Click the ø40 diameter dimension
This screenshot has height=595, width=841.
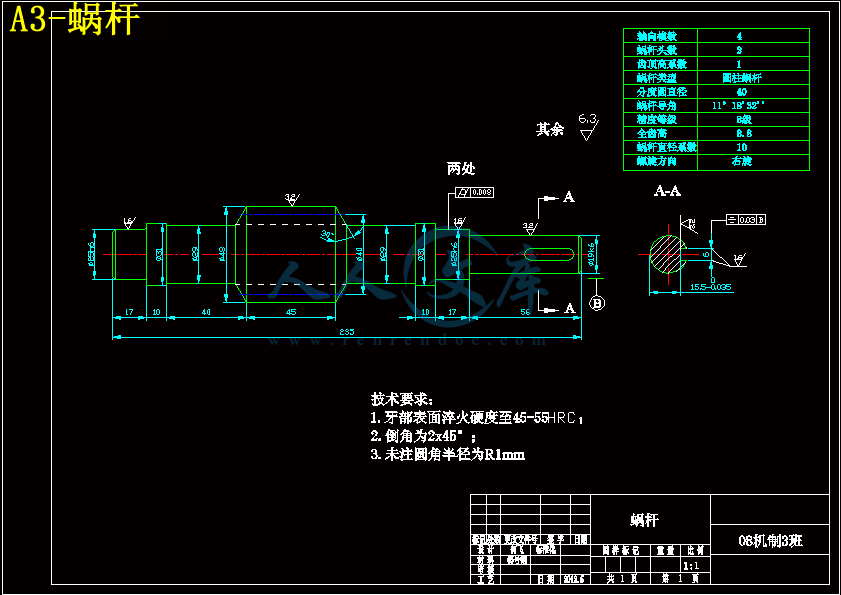pyautogui.click(x=359, y=254)
